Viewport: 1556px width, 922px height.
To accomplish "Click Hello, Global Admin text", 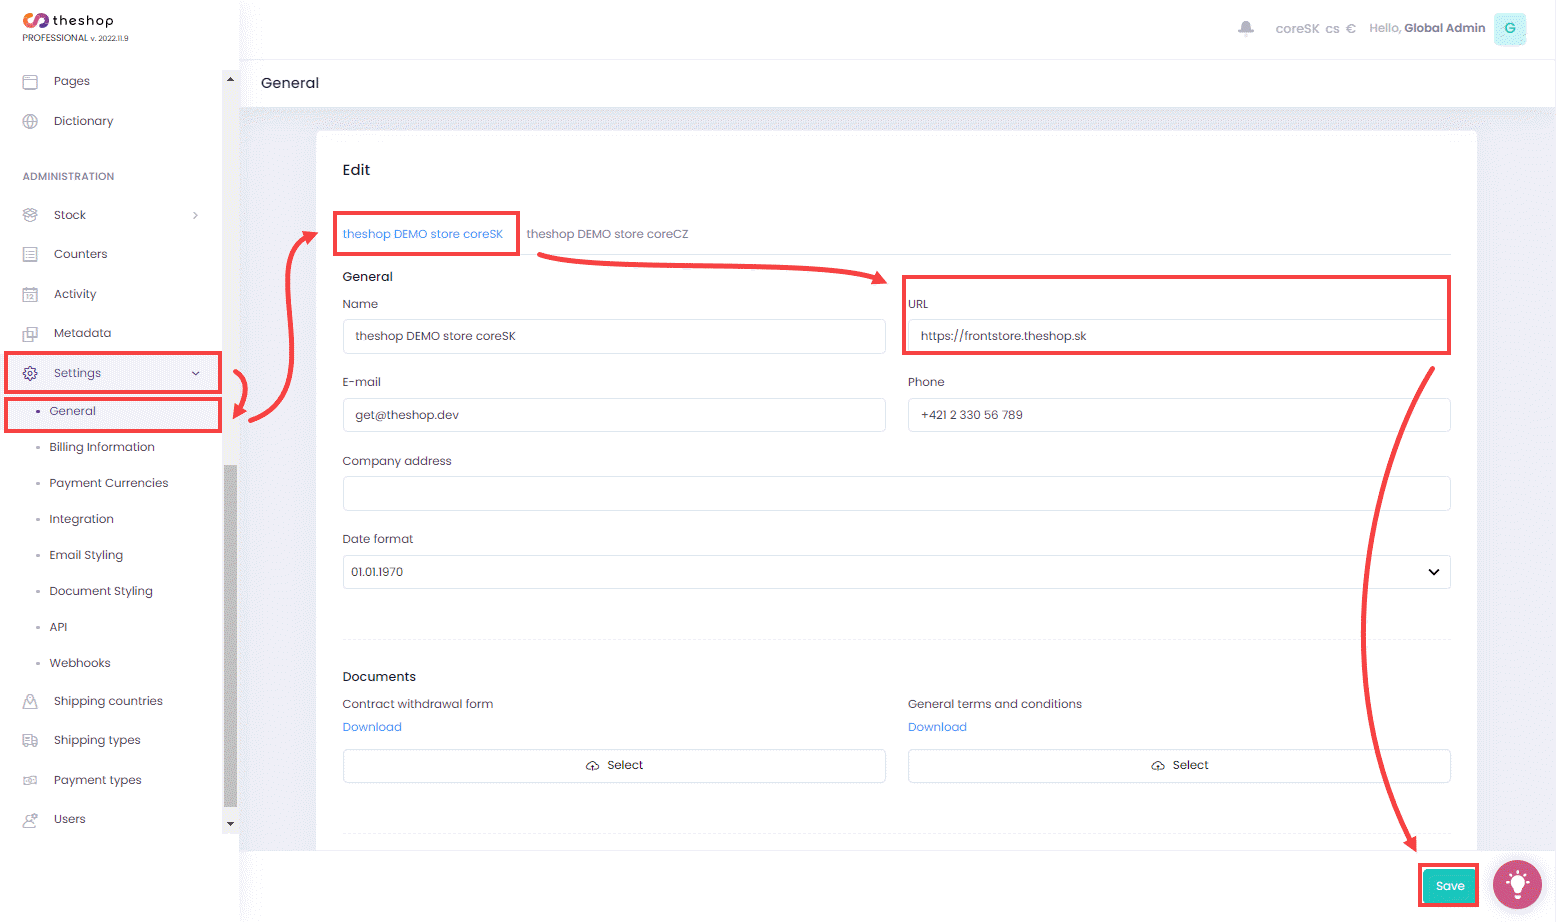I will pyautogui.click(x=1427, y=28).
